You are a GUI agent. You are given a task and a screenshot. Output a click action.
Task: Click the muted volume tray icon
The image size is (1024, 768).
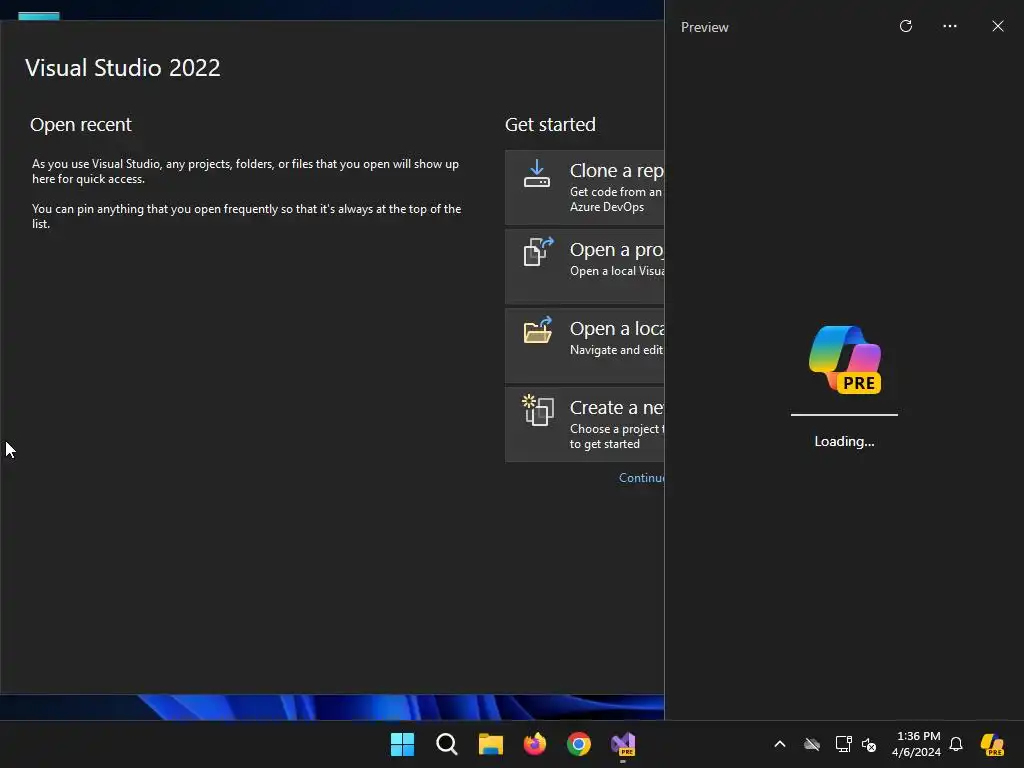point(869,744)
